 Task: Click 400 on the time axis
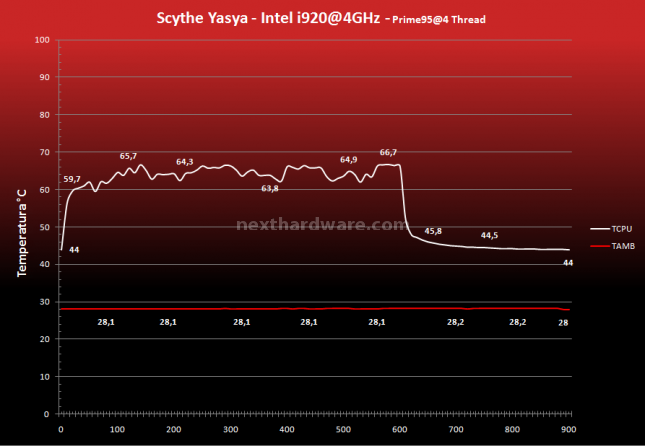pos(287,429)
